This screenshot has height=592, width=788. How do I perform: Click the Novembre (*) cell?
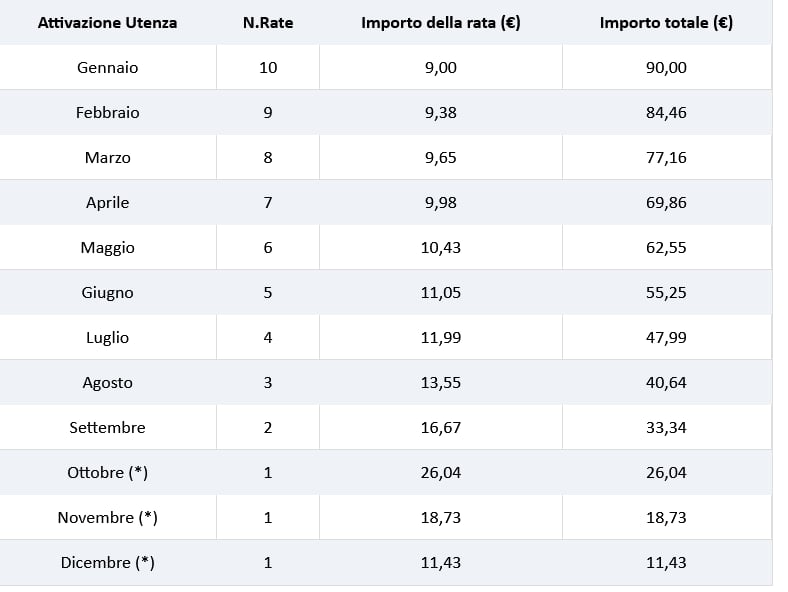click(107, 518)
